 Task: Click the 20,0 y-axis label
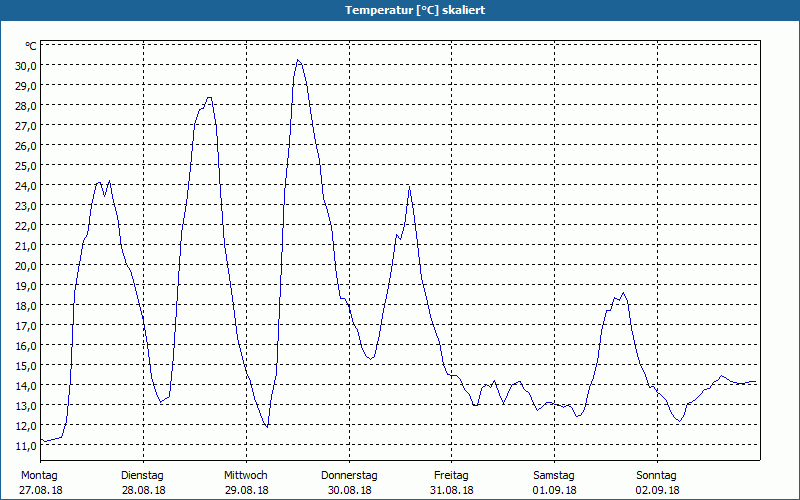[26, 265]
